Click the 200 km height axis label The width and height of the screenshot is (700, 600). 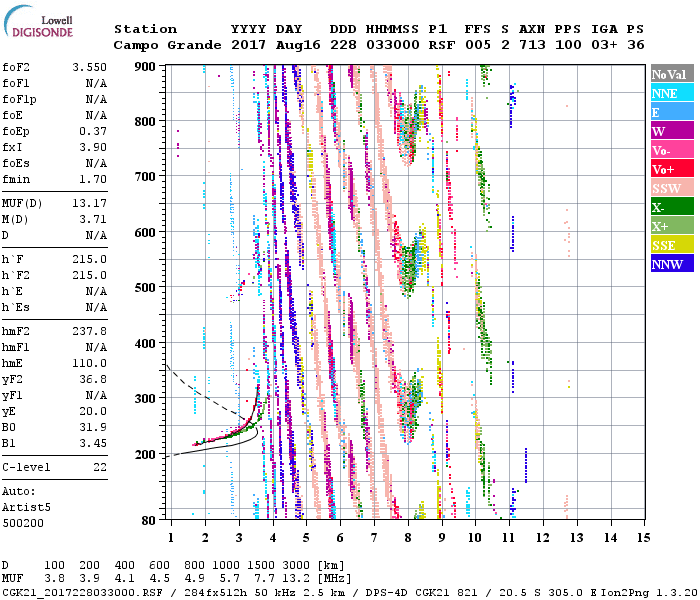[145, 454]
